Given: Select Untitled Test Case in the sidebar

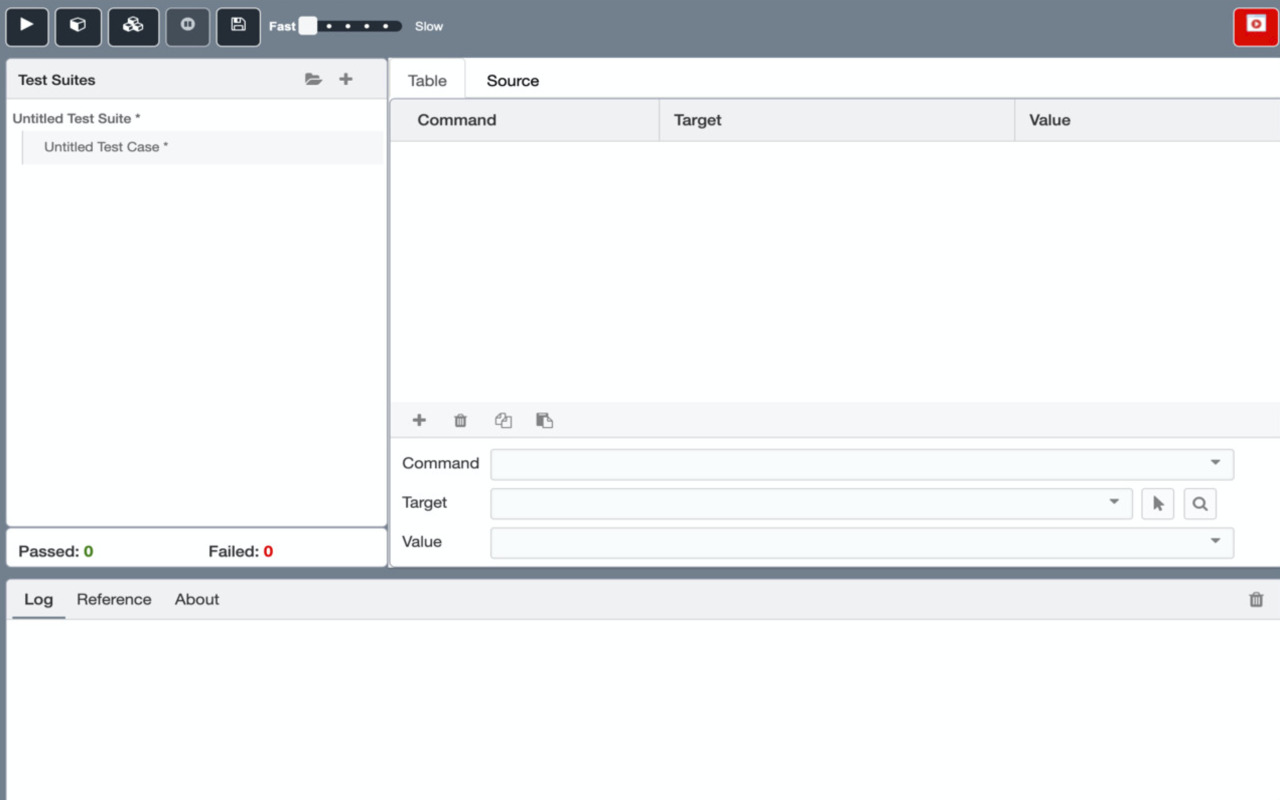Looking at the screenshot, I should (104, 147).
